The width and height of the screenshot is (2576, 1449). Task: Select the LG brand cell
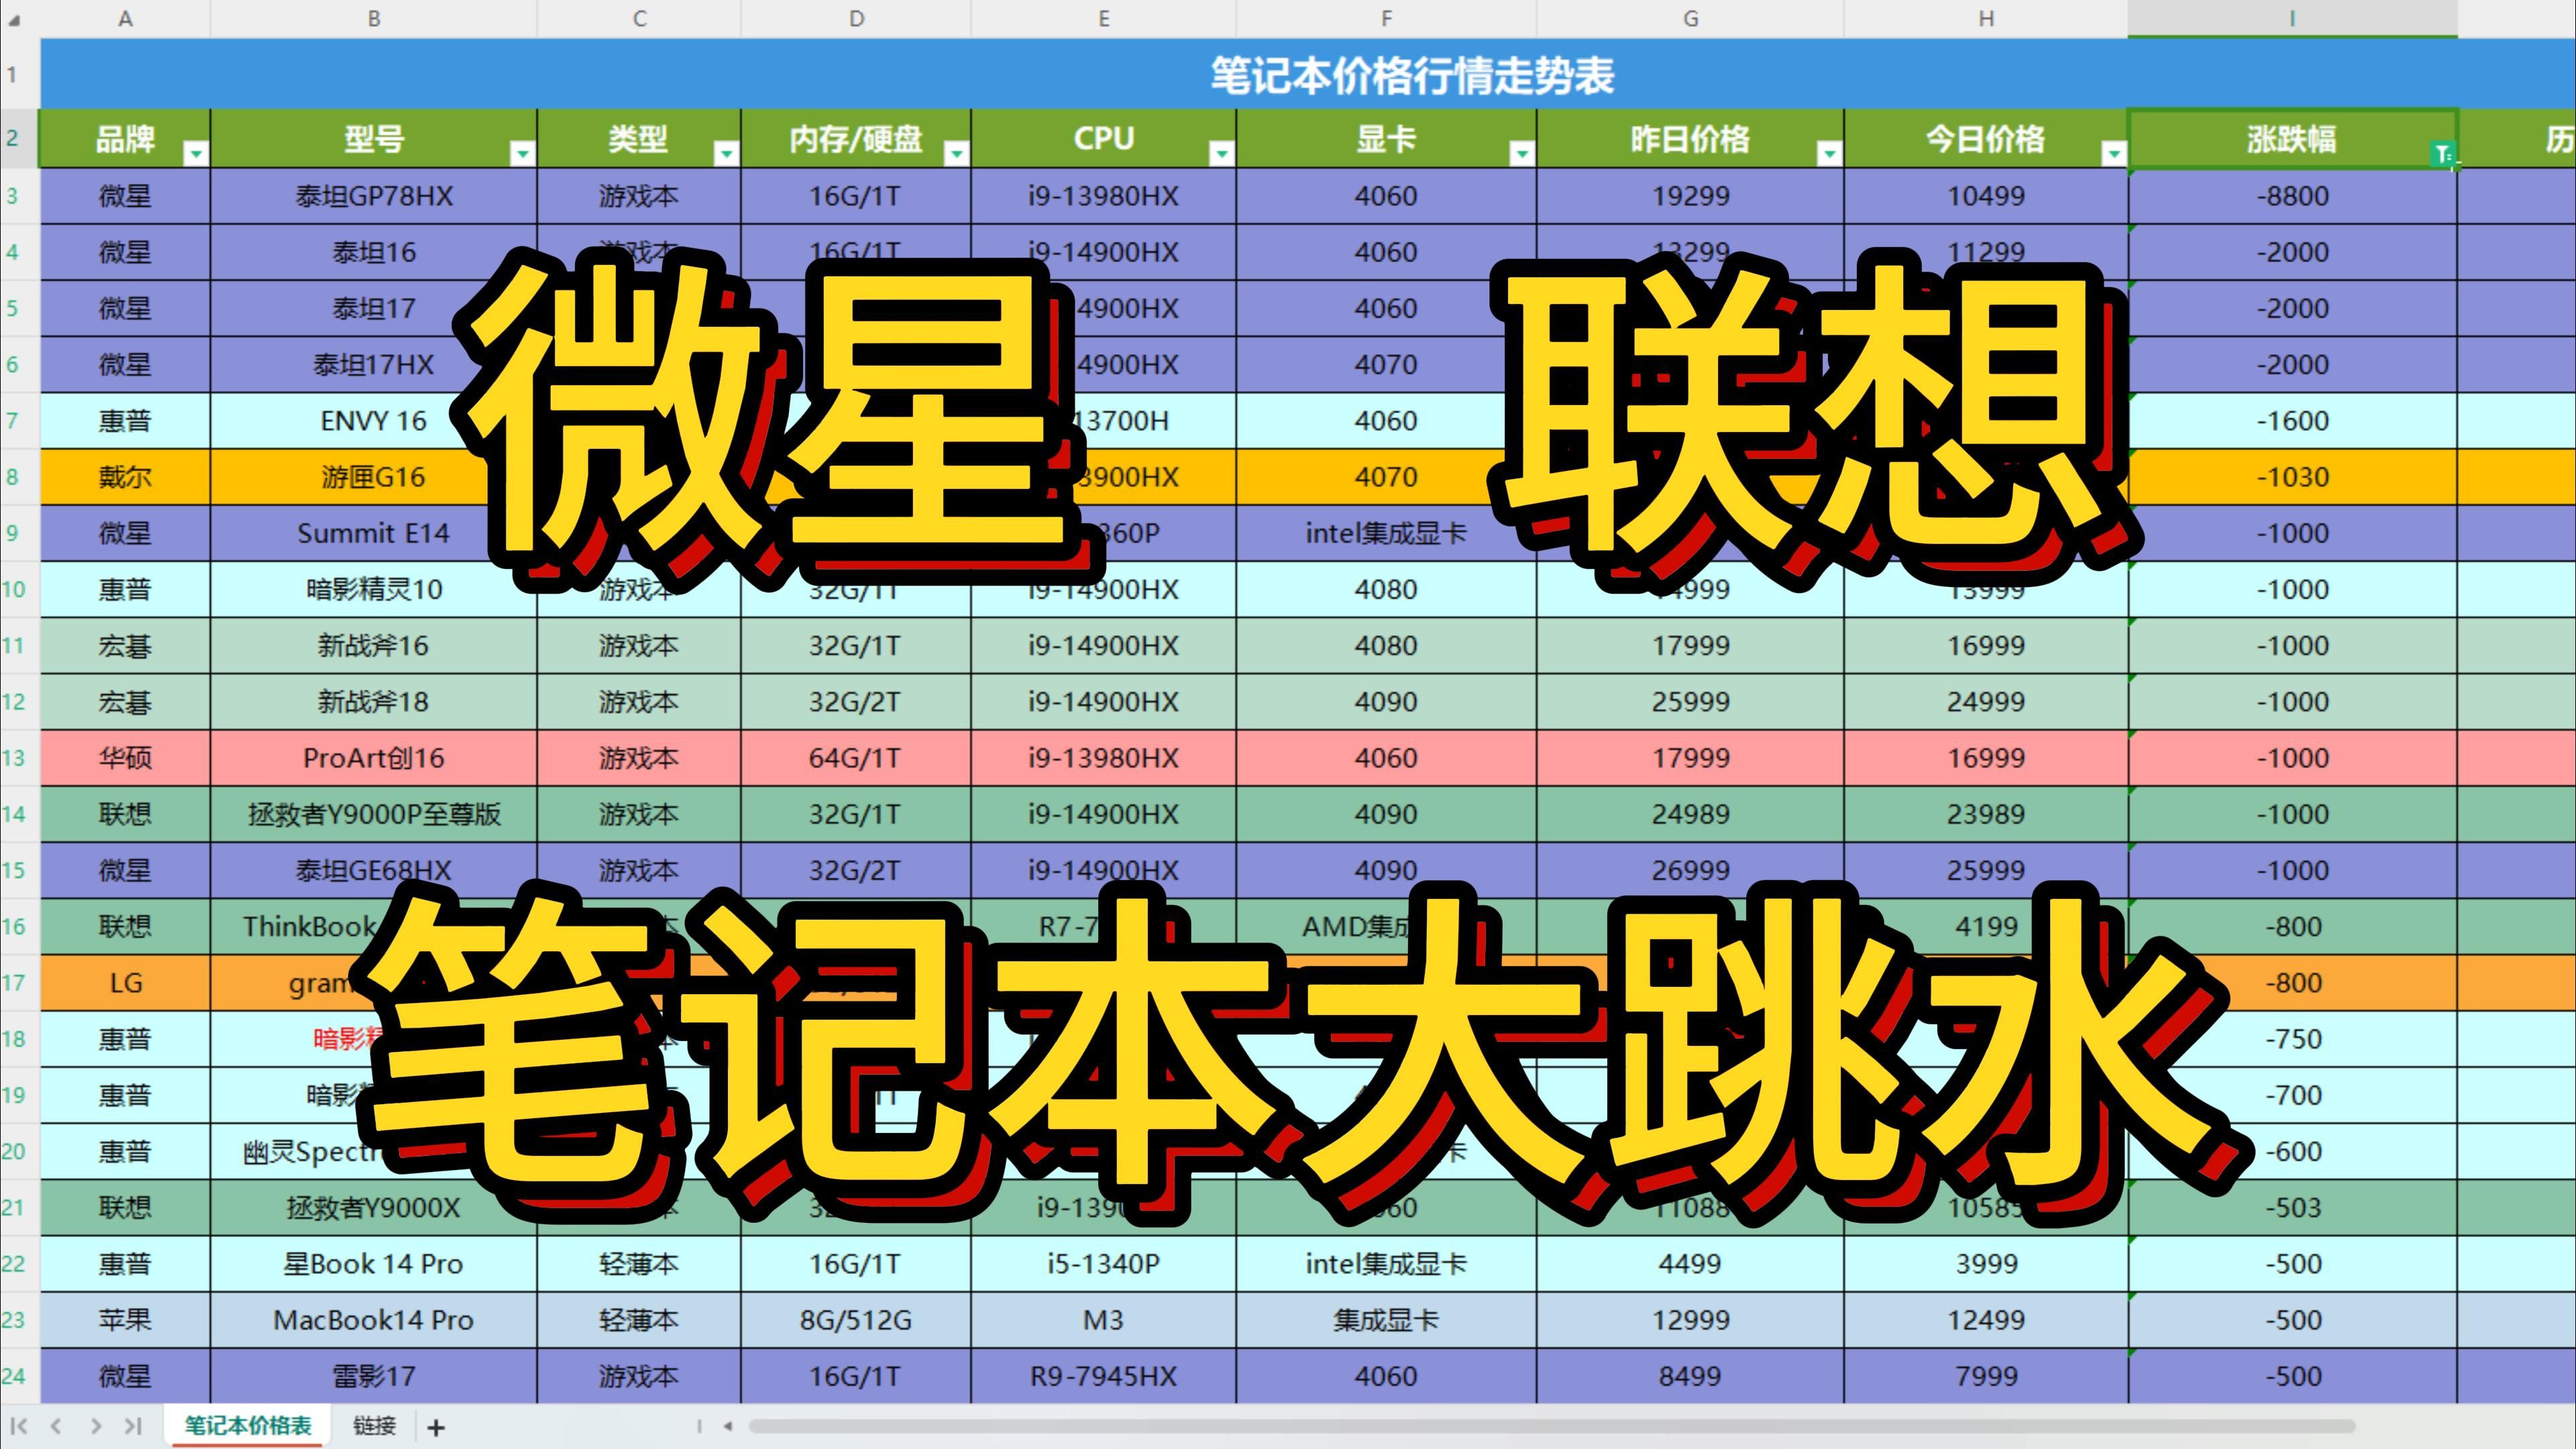[125, 982]
